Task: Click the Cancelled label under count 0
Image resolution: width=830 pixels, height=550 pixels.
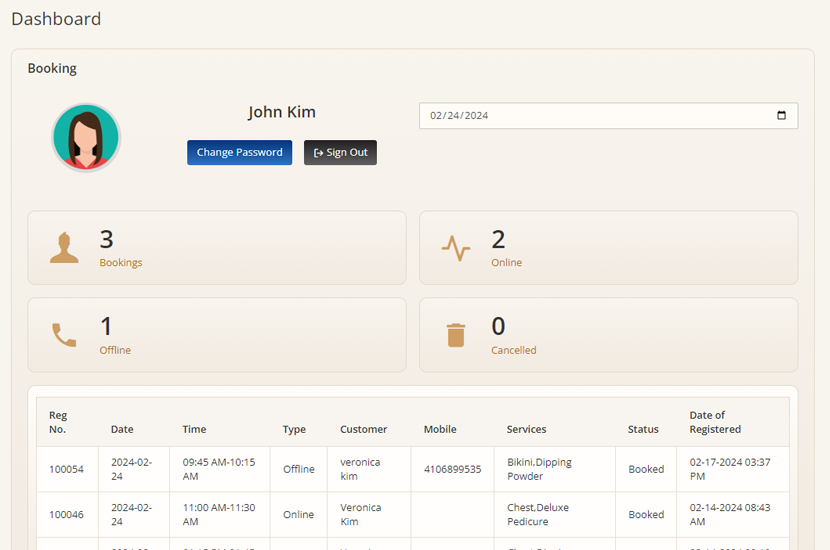Action: click(513, 351)
